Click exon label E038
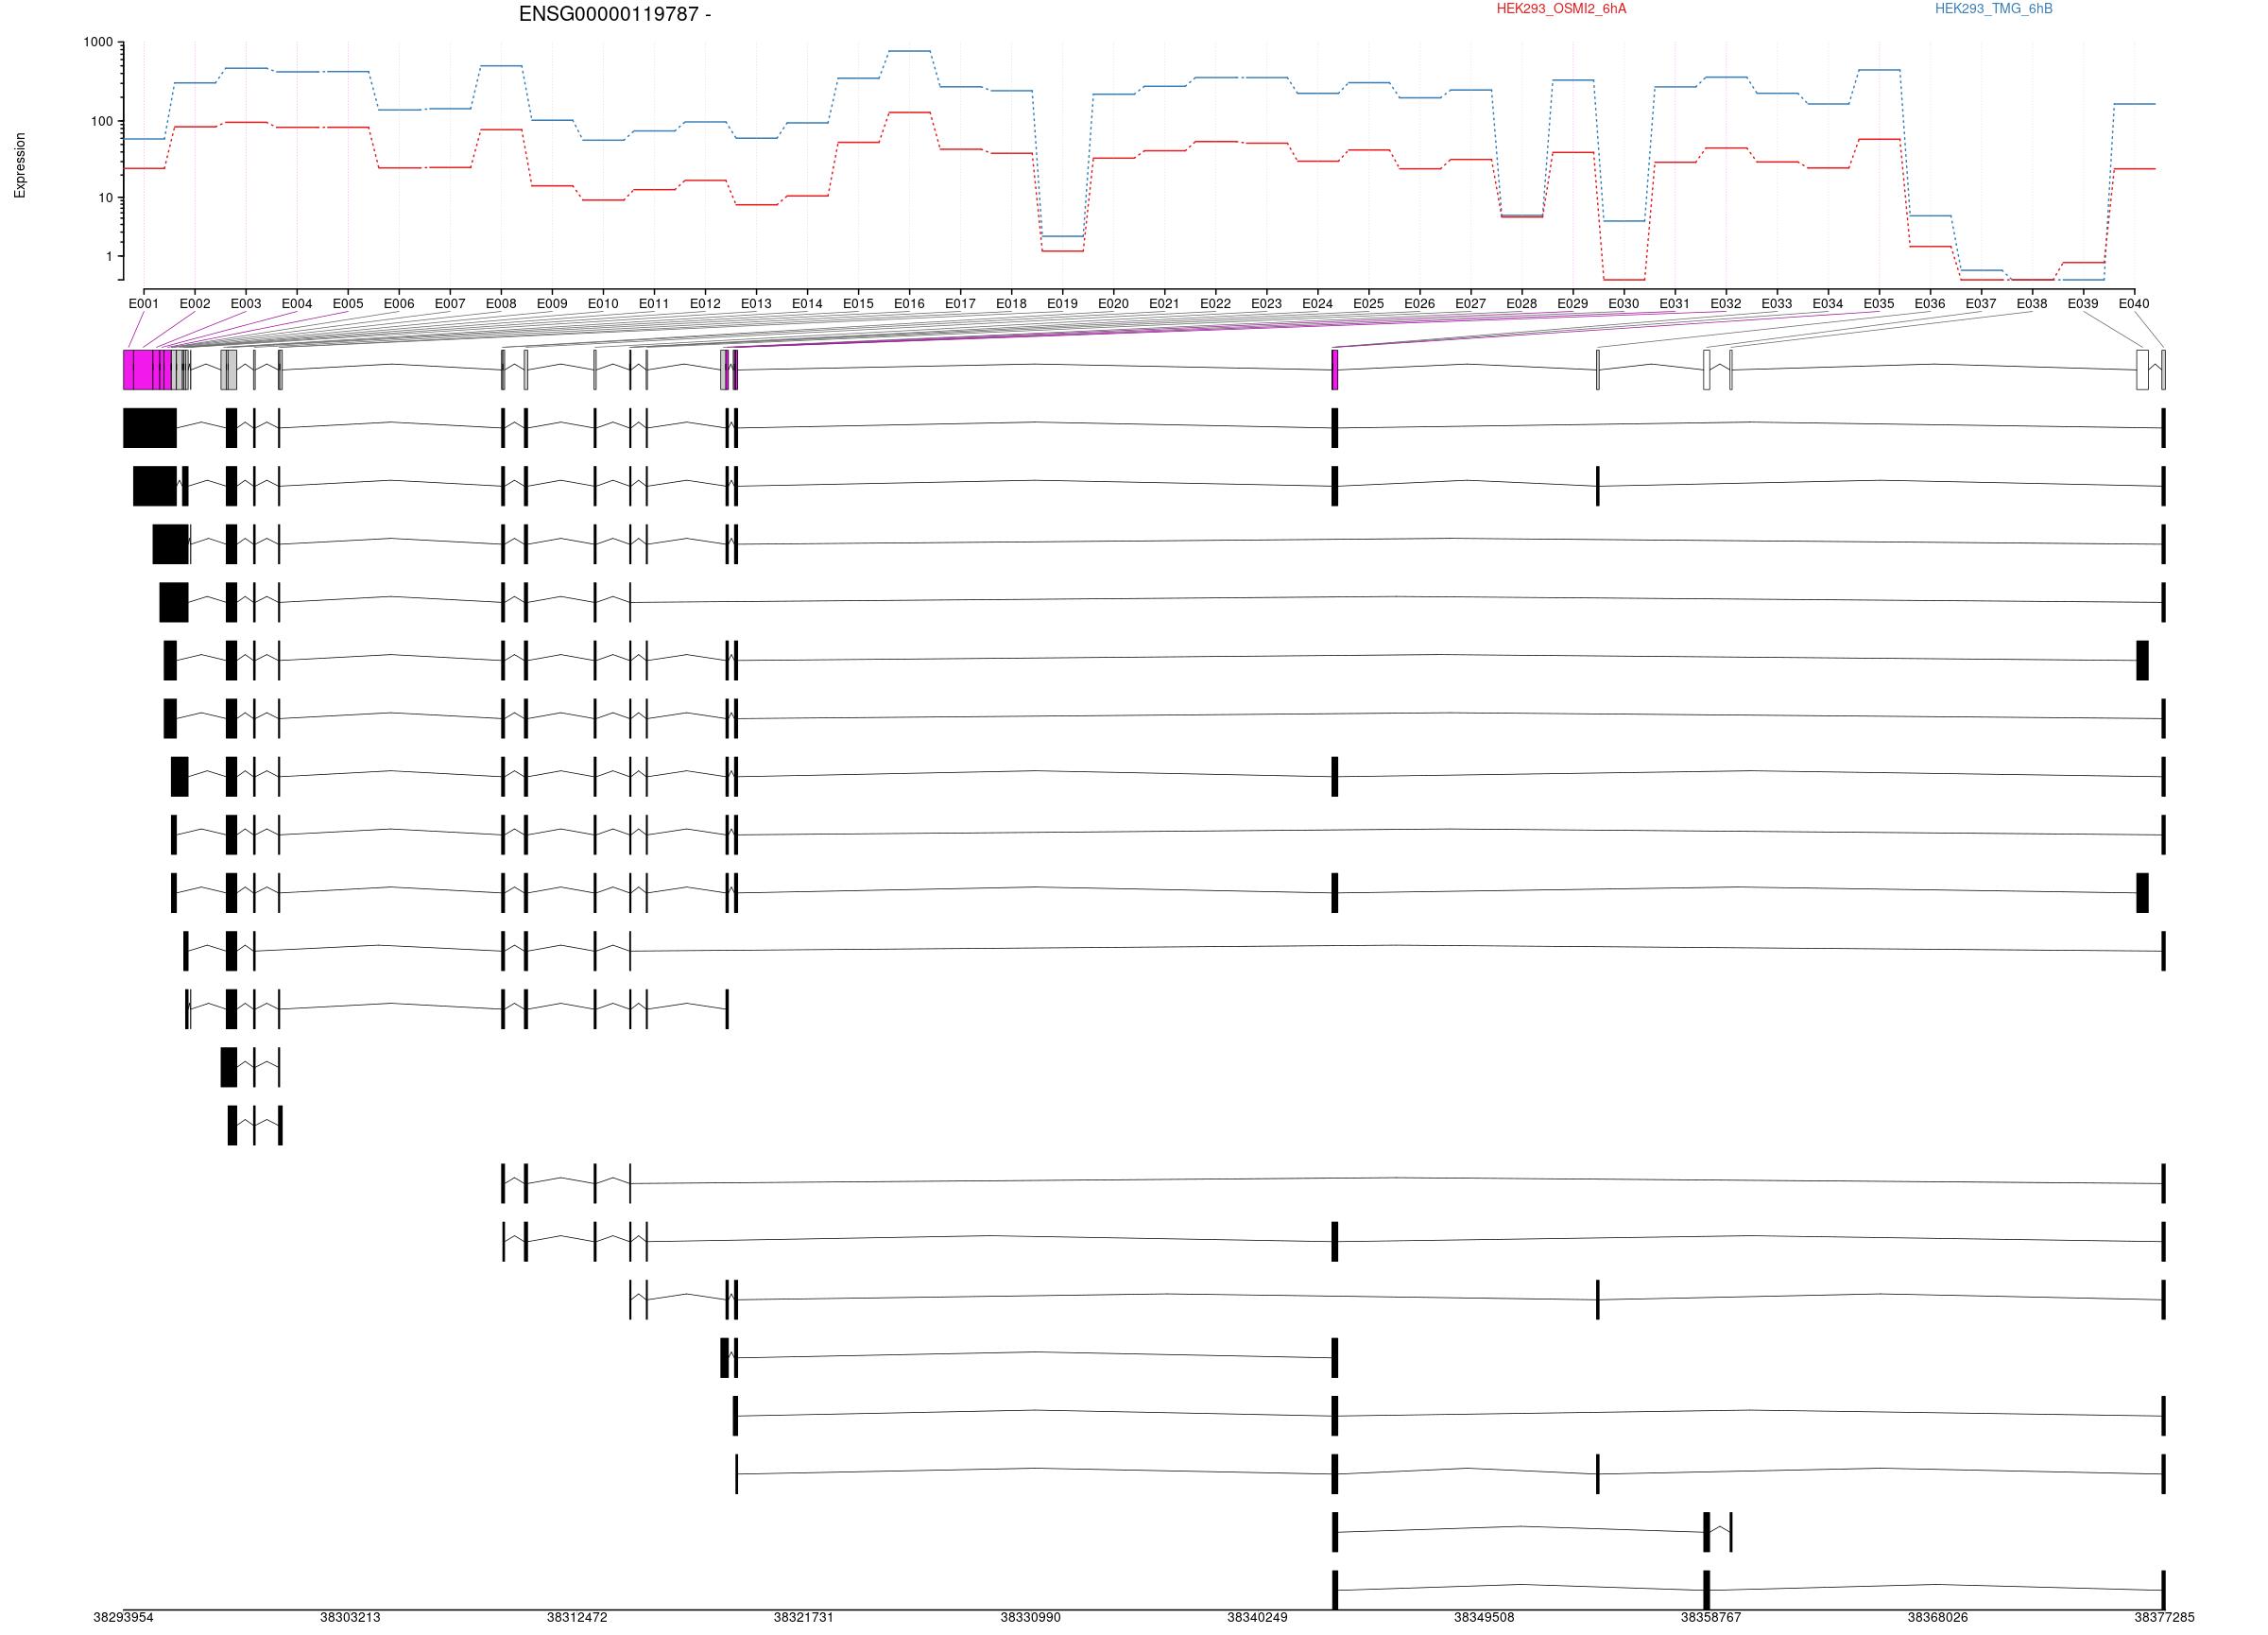The image size is (2268, 1635). coord(2032,304)
